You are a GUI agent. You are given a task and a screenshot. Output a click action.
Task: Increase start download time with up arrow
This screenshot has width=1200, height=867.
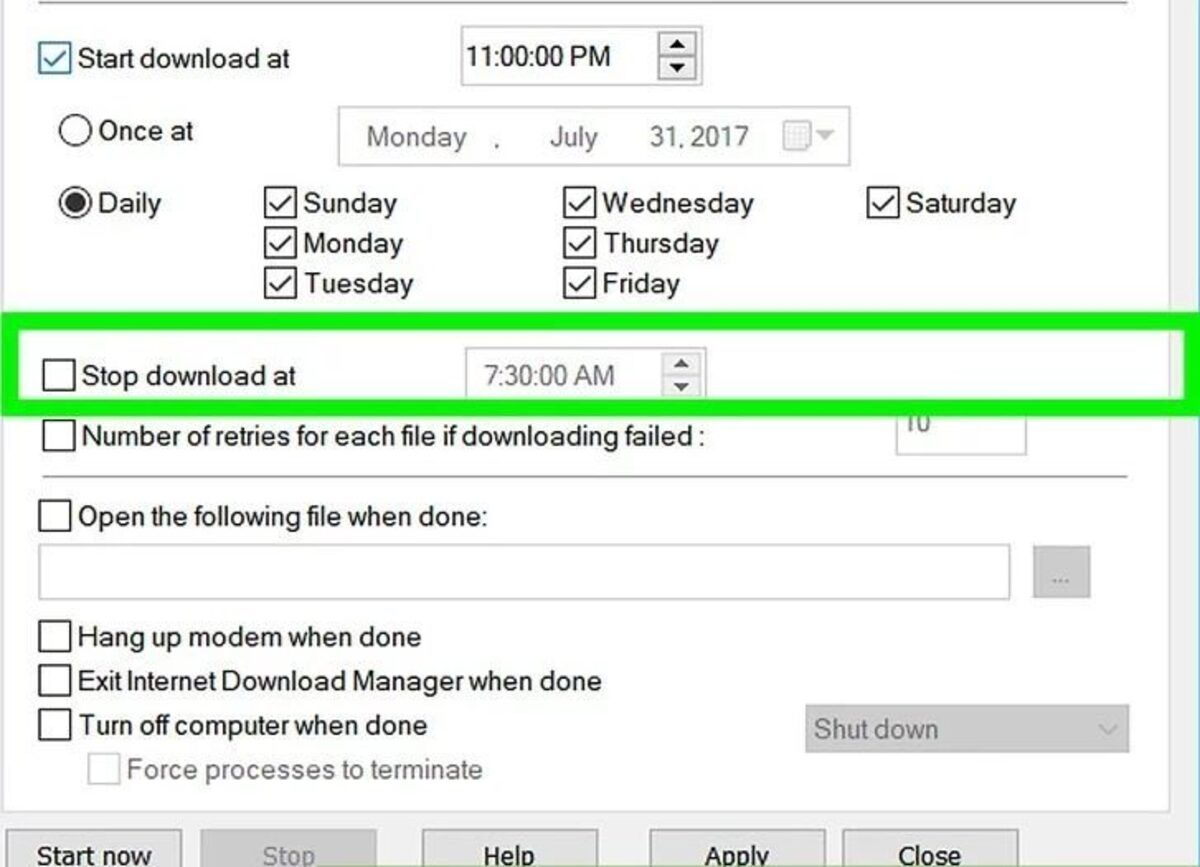[679, 45]
